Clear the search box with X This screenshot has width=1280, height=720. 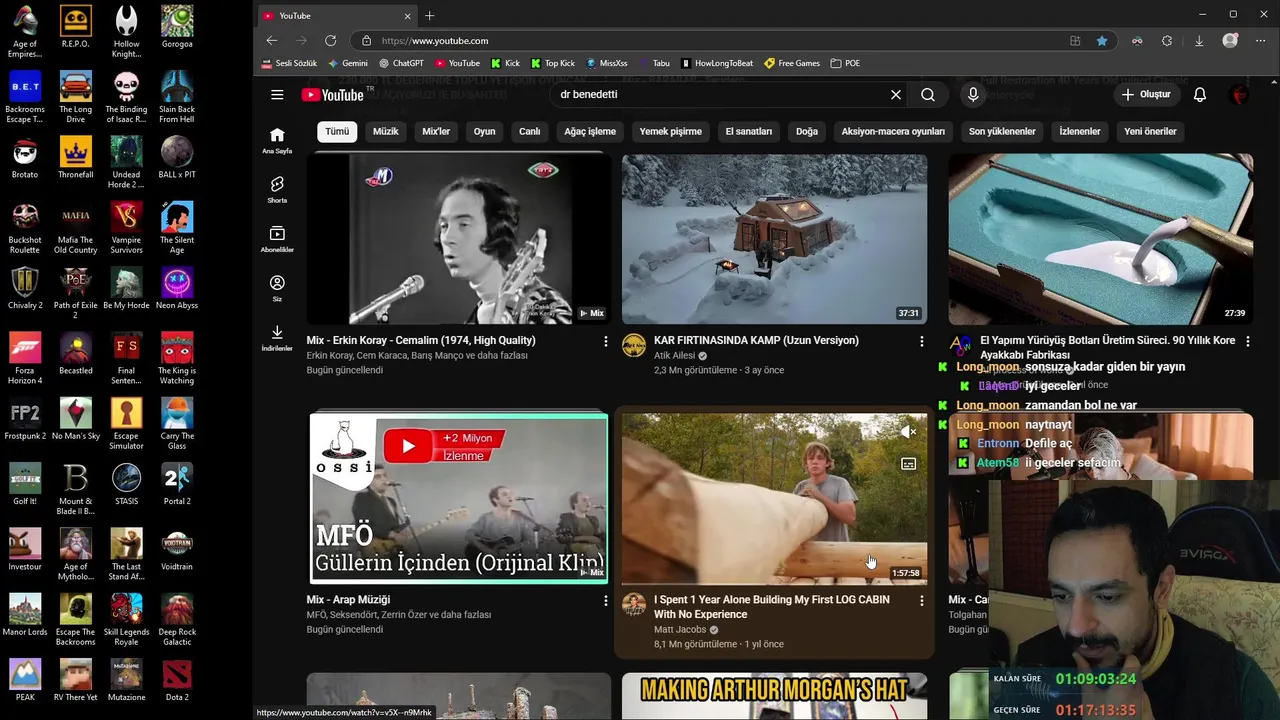[896, 95]
